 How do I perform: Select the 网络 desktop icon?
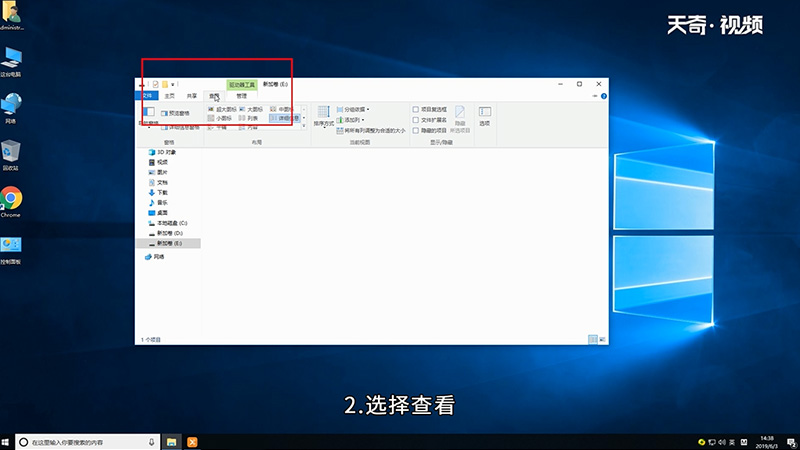tap(11, 108)
